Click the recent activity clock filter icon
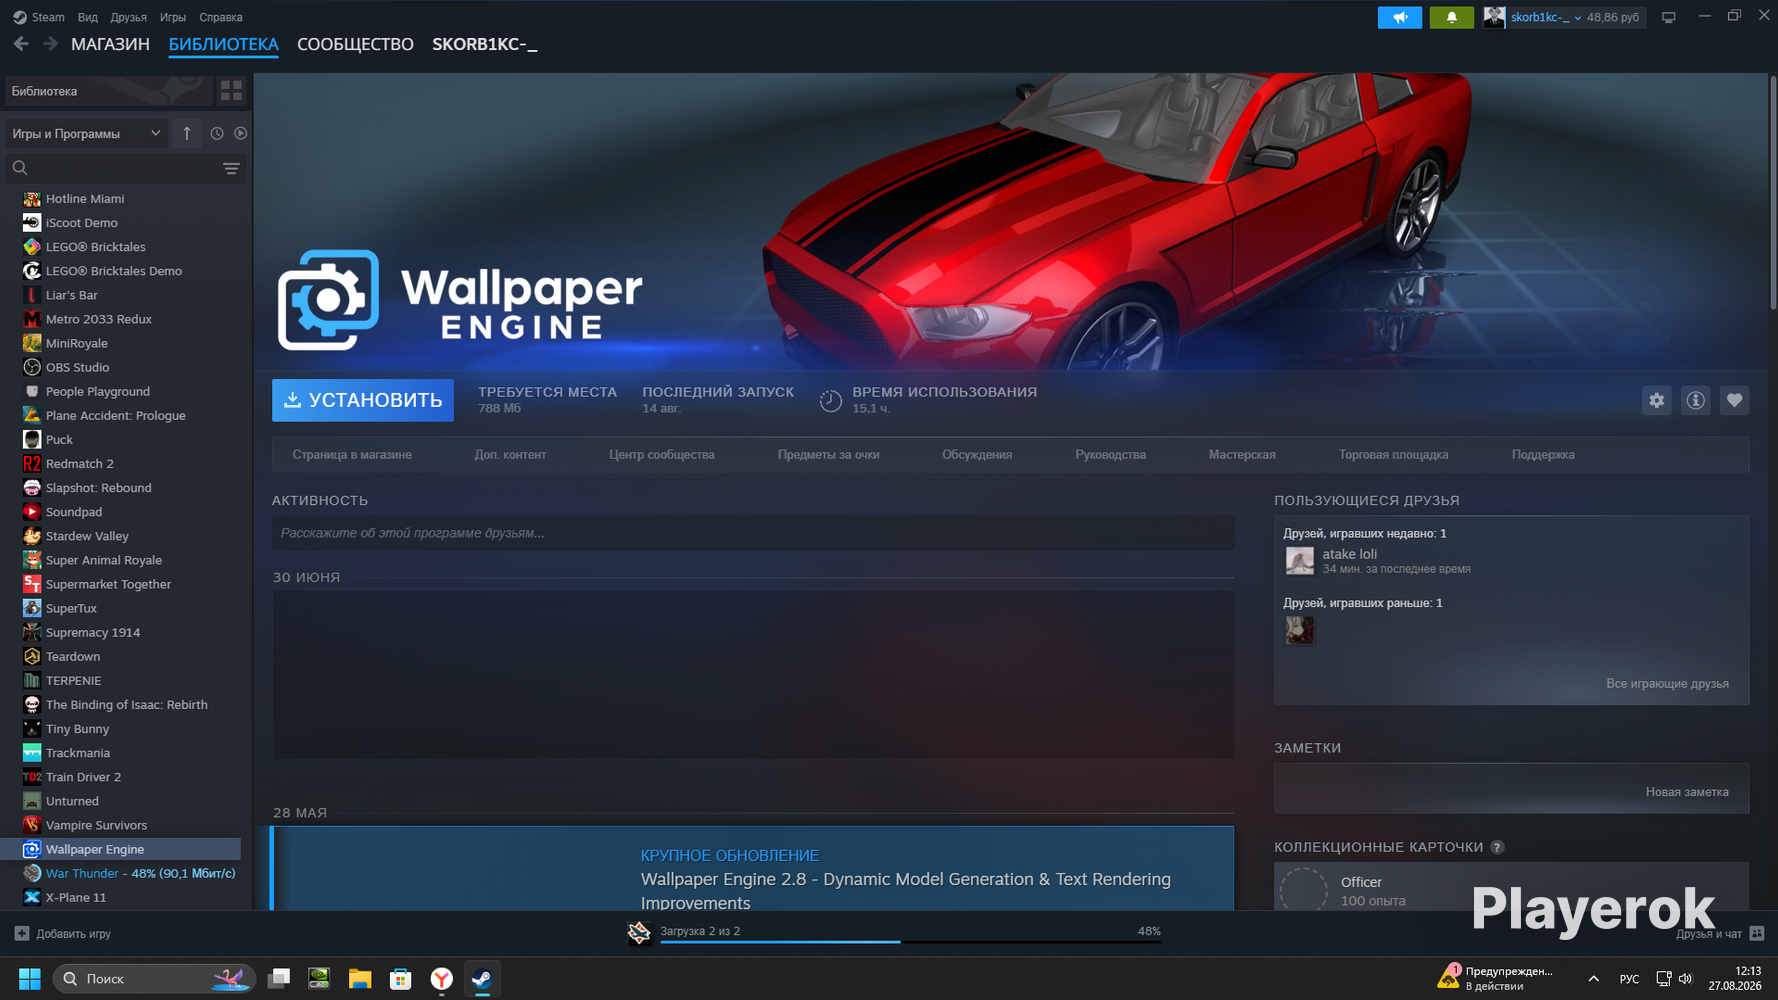Screen dimensions: 1778x1000 [216, 133]
